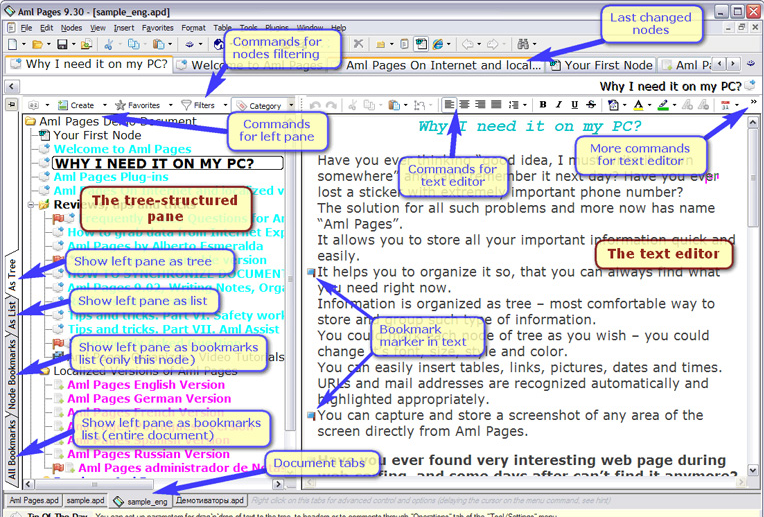The width and height of the screenshot is (764, 517).
Task: Click the Save icon in main toolbar
Action: pos(61,45)
